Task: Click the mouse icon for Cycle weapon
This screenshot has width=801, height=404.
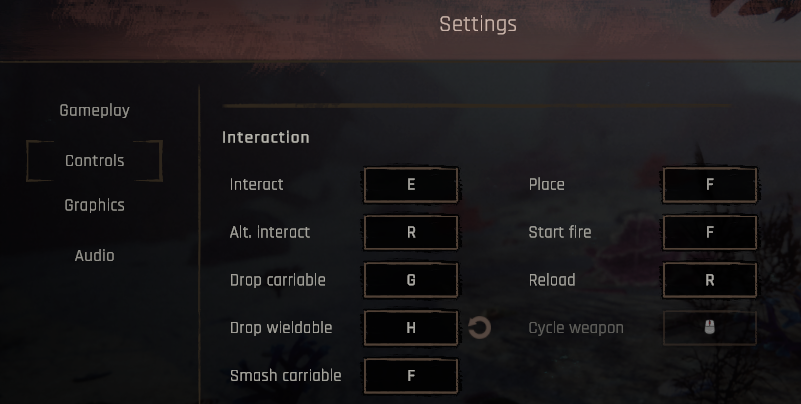Action: pos(710,328)
